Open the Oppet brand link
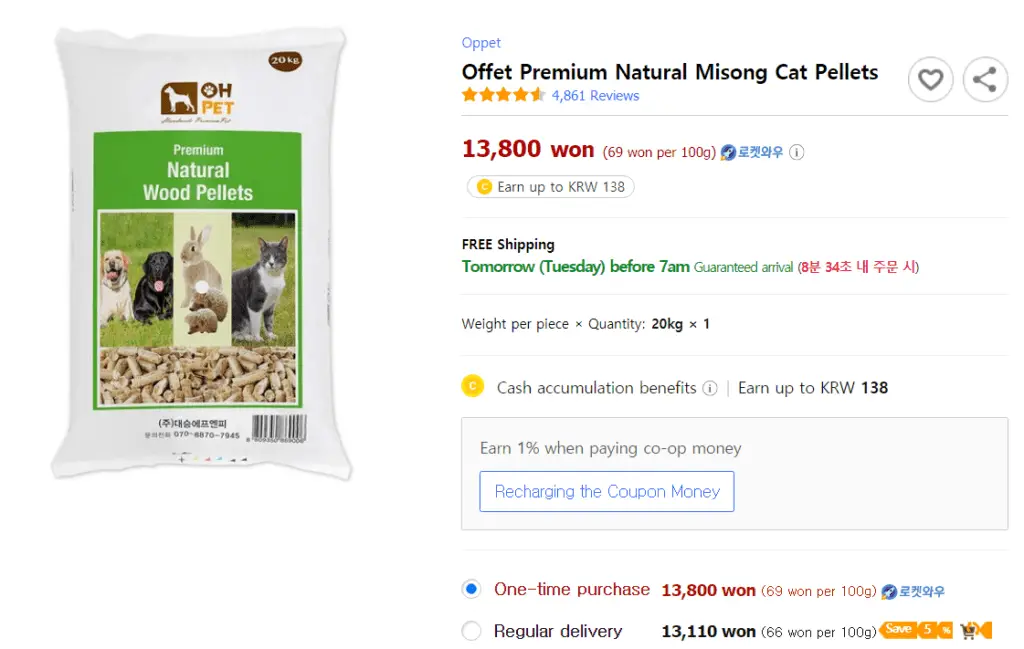 click(481, 43)
